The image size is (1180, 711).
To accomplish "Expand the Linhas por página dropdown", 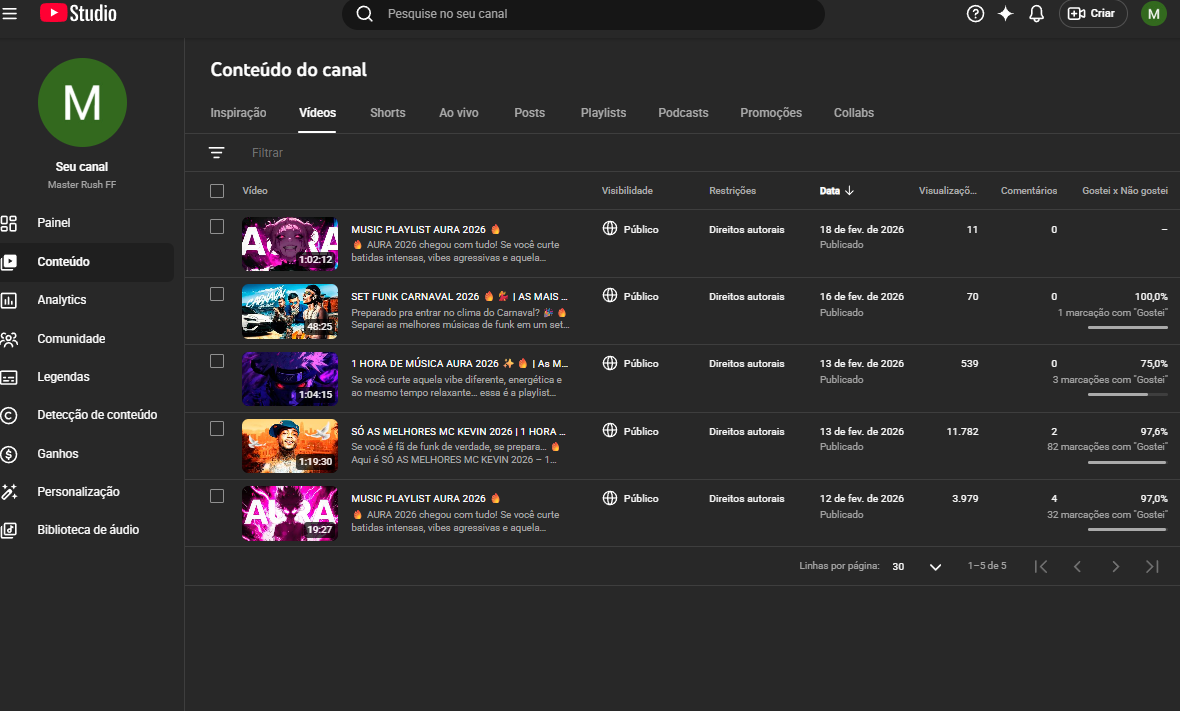I will coord(935,567).
